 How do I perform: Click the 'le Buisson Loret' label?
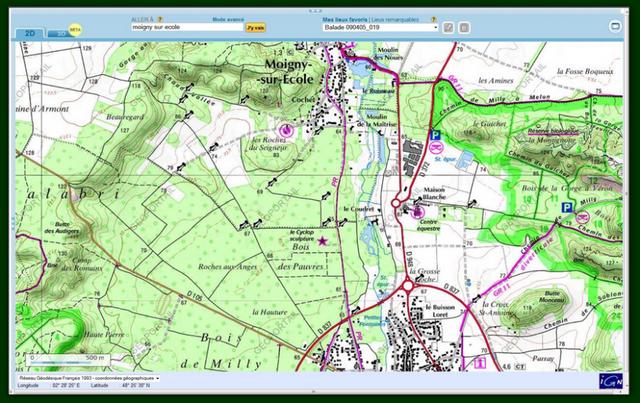point(440,311)
